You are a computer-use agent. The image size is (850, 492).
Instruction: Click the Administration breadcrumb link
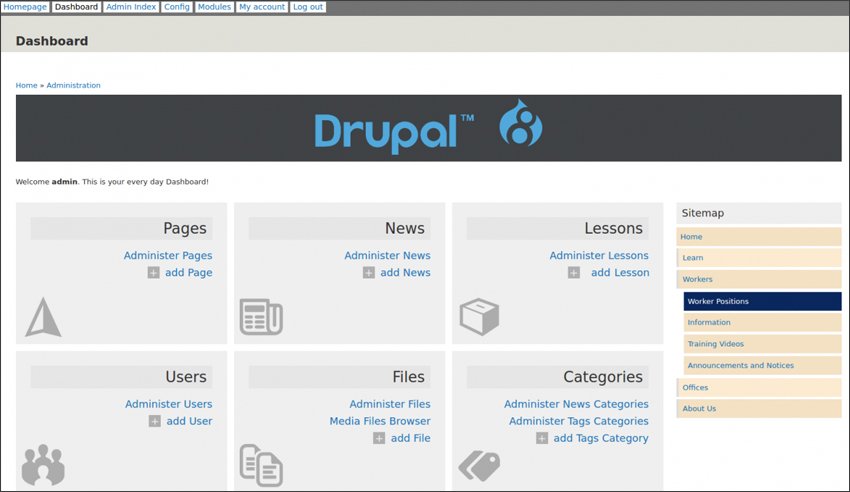coord(73,85)
